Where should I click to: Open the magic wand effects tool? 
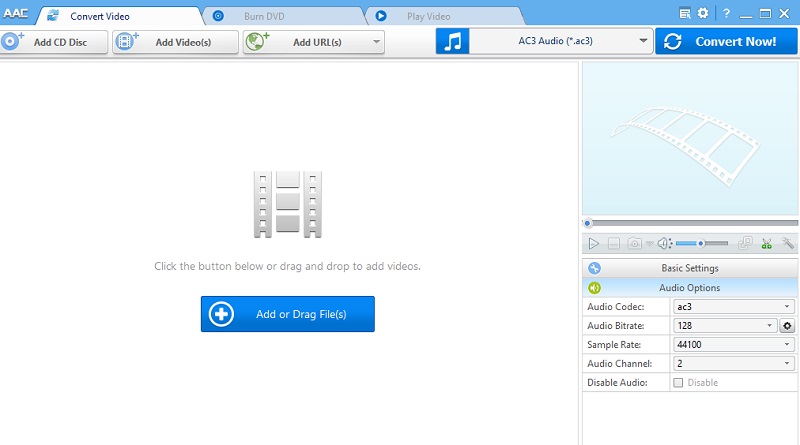pos(788,243)
